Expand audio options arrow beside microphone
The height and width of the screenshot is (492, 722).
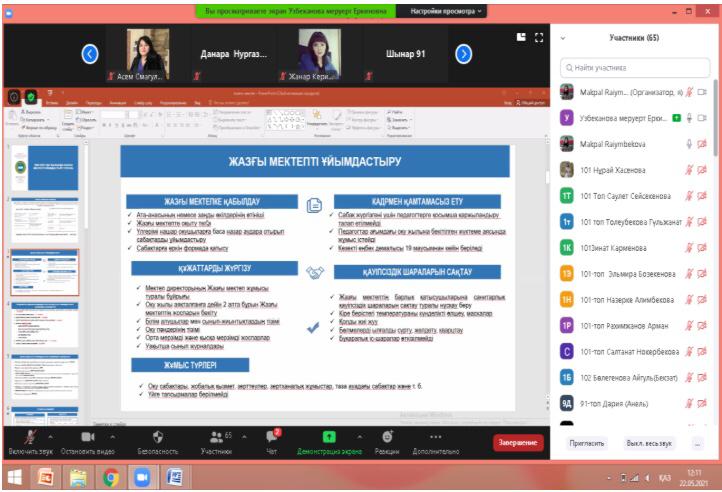pos(51,437)
